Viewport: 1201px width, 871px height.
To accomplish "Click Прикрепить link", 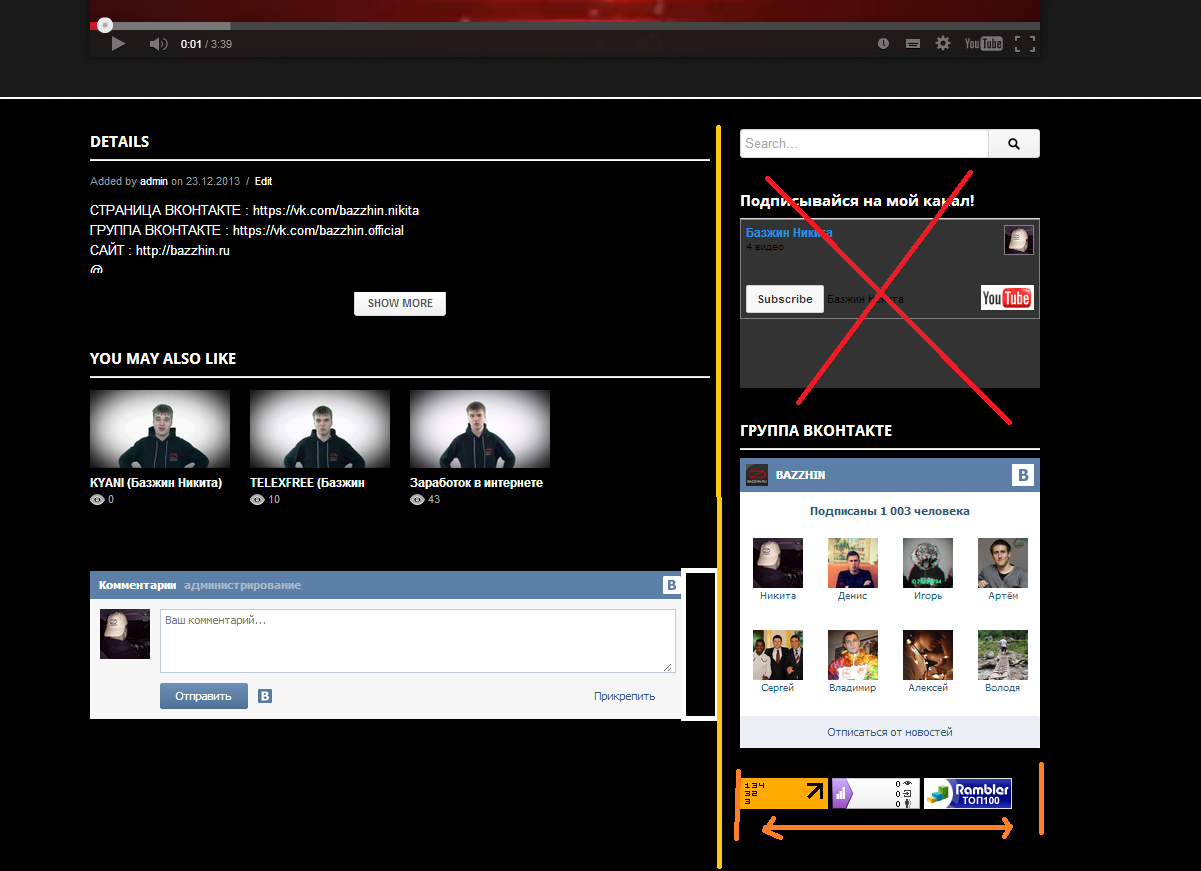I will pyautogui.click(x=624, y=696).
